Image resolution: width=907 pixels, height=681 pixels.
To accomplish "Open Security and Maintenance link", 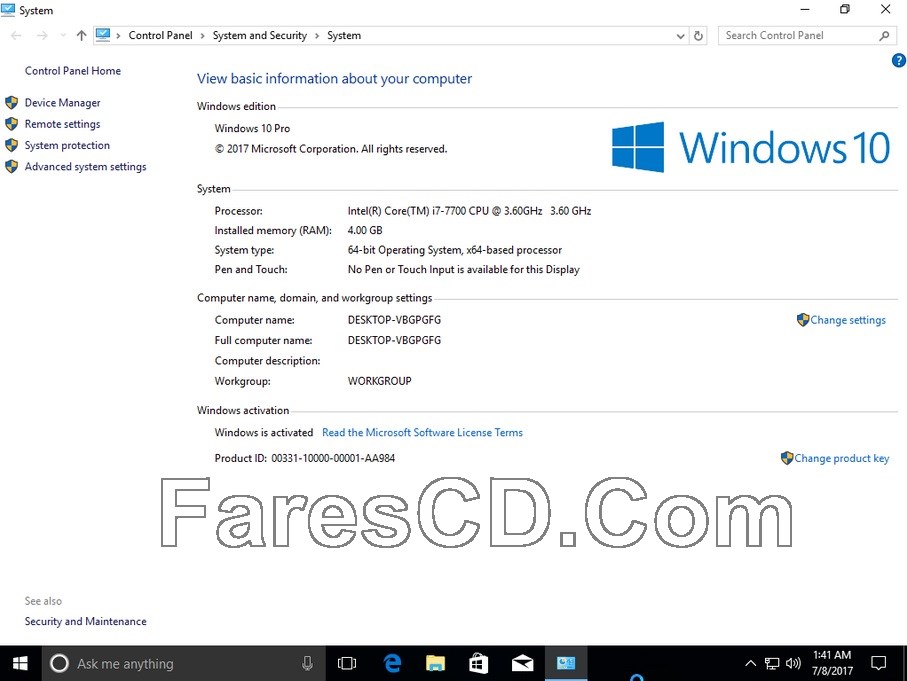I will click(86, 621).
